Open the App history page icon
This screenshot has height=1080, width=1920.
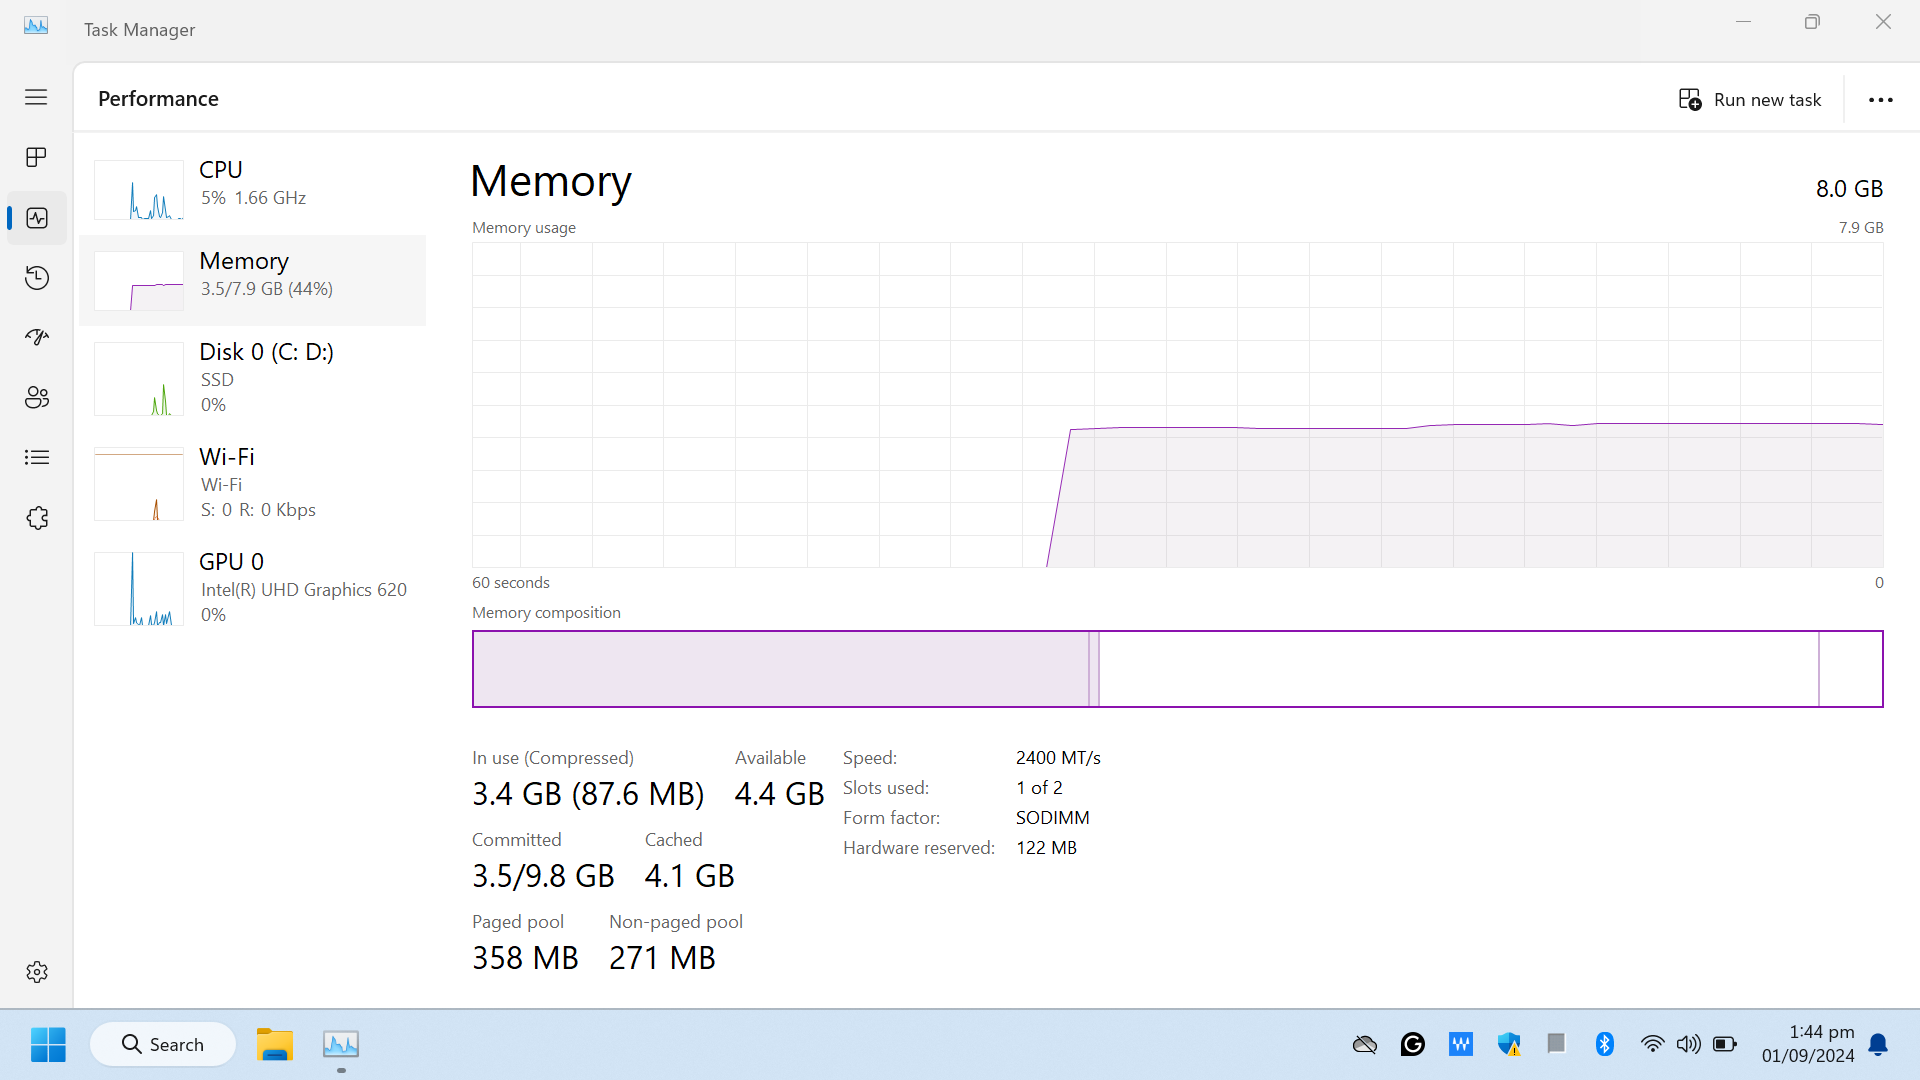point(37,277)
